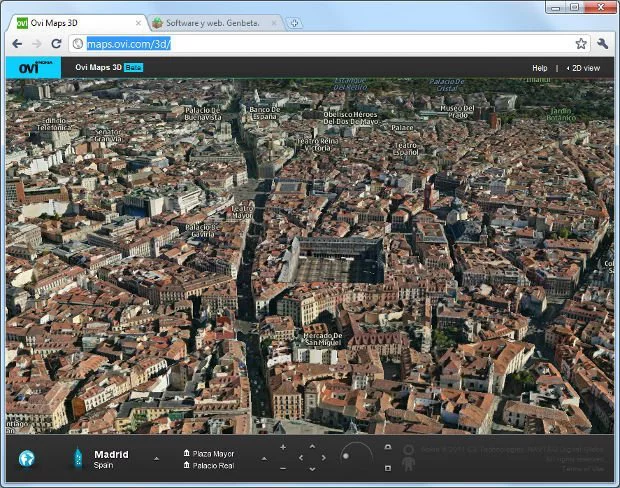Click the Museo Del Prado map label
This screenshot has height=488, width=620.
[x=457, y=112]
